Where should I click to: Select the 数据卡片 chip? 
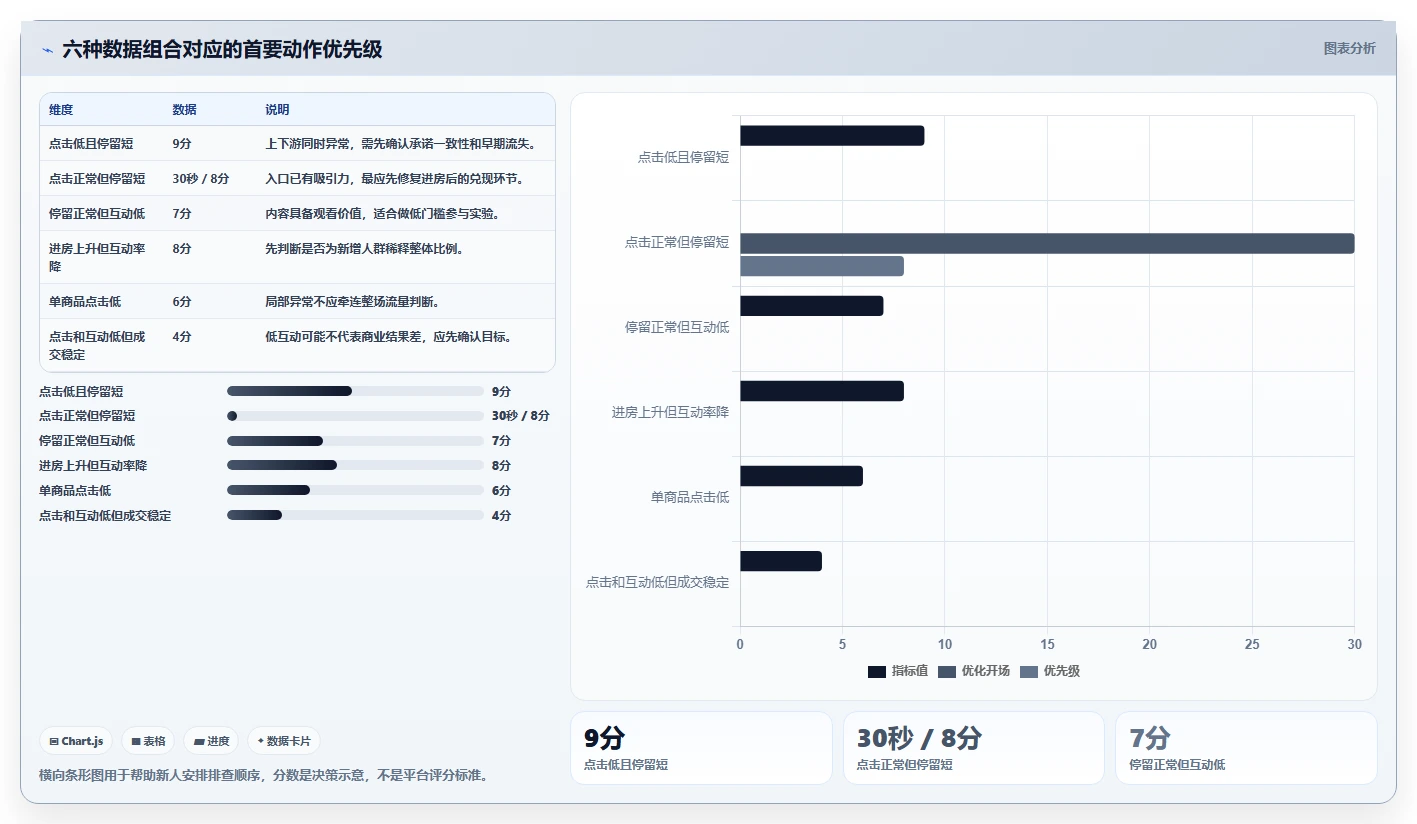pyautogui.click(x=284, y=741)
